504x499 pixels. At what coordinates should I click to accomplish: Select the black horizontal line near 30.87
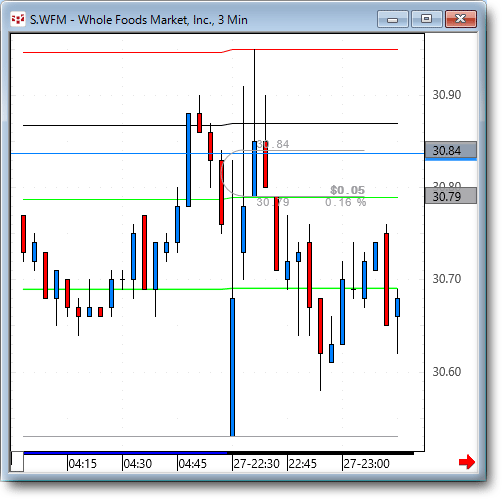tap(210, 124)
